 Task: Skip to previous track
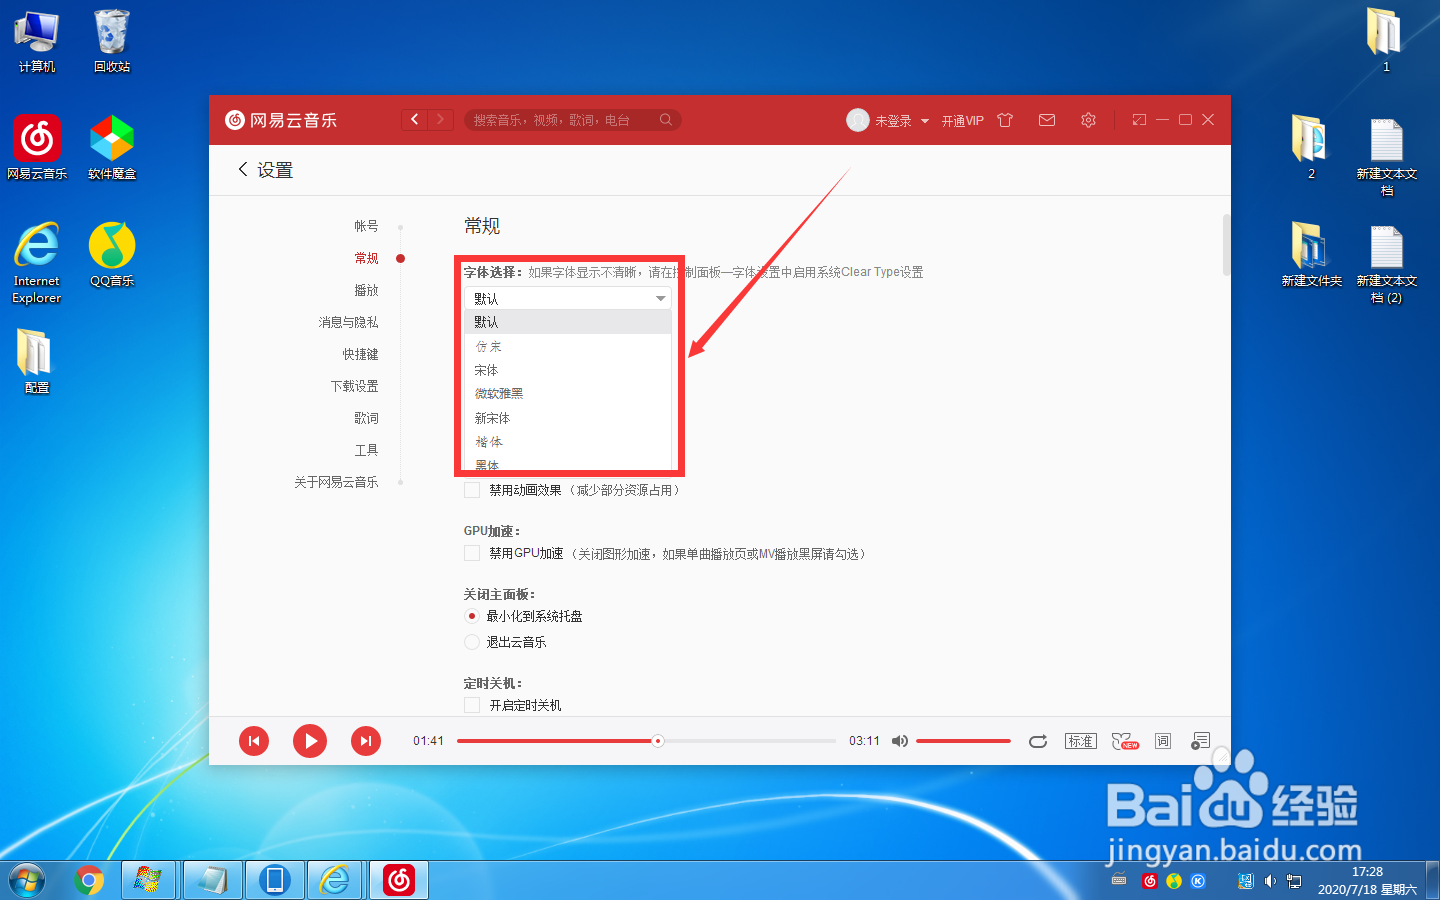[x=254, y=741]
